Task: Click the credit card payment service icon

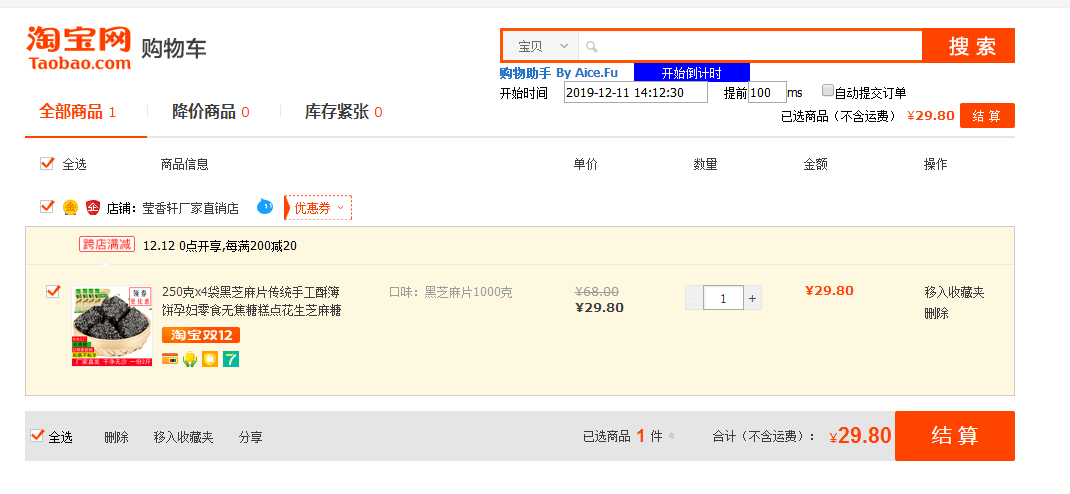Action: (x=169, y=359)
